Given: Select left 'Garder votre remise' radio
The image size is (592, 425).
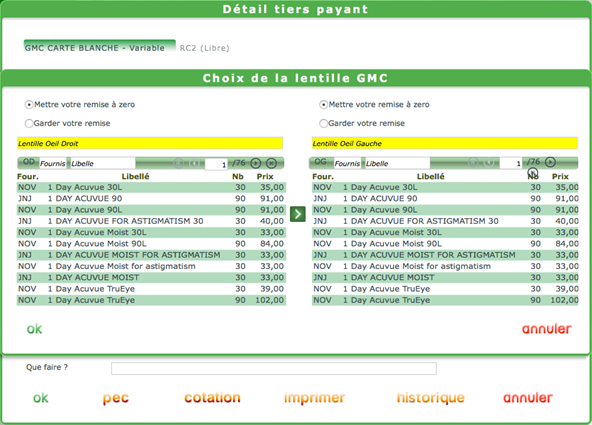Looking at the screenshot, I should pos(29,123).
